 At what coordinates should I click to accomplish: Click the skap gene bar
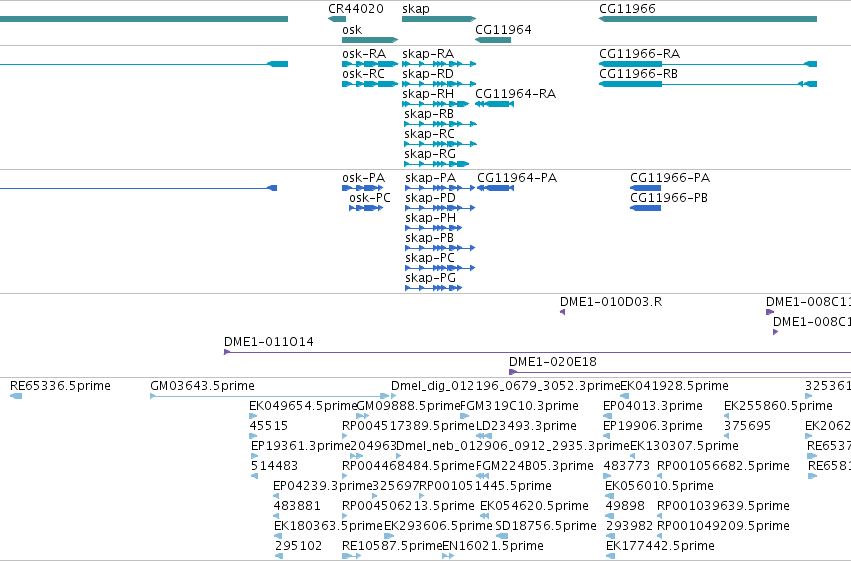click(x=439, y=19)
